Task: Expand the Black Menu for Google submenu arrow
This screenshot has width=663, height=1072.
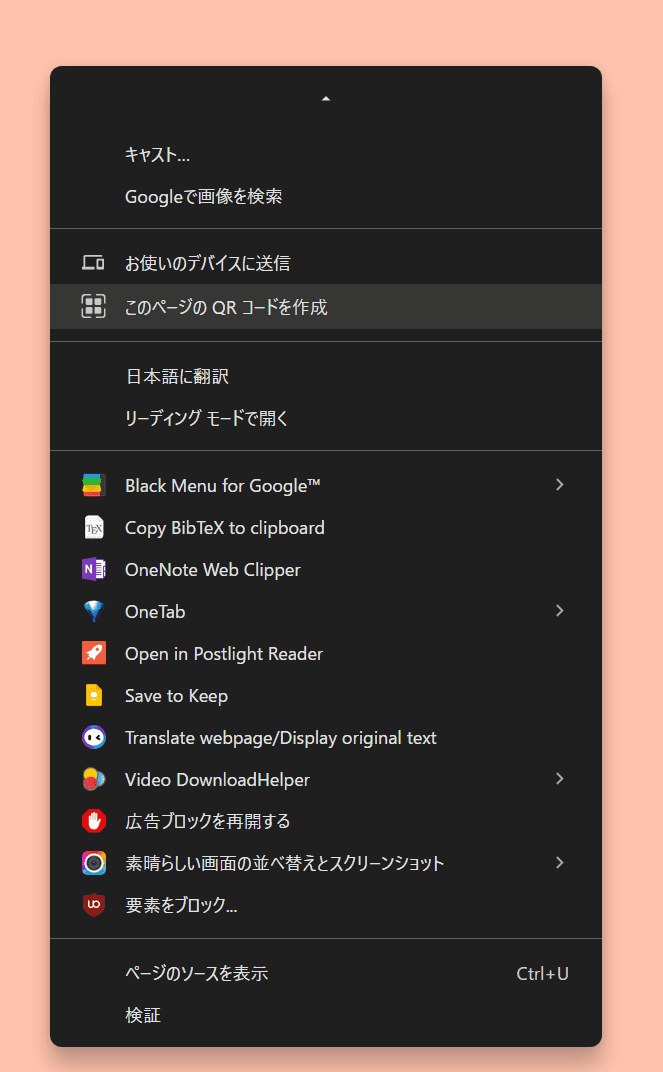Action: click(559, 485)
